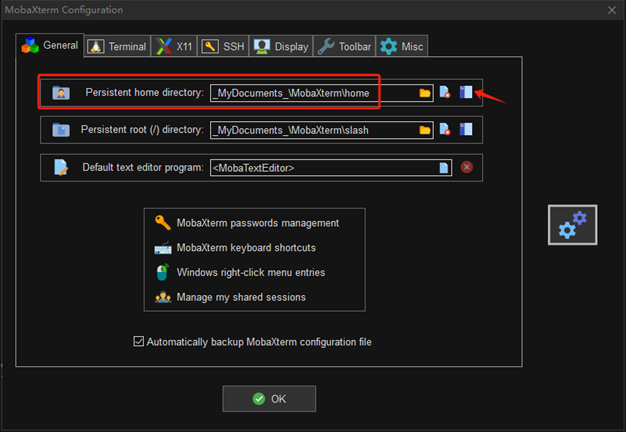The image size is (626, 432).
Task: Click the mouse icon for right-click entries
Action: [162, 272]
